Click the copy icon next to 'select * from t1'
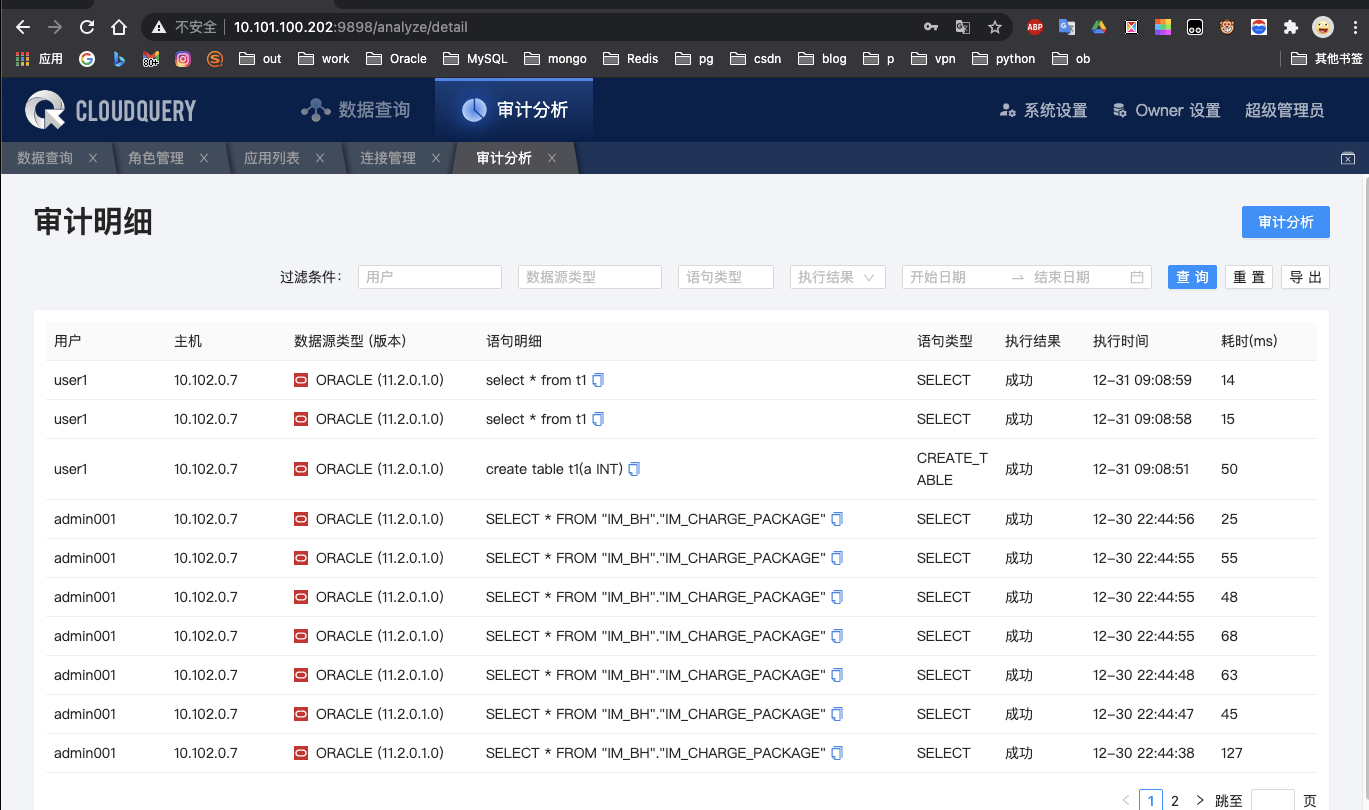Viewport: 1369px width, 810px height. pos(597,380)
